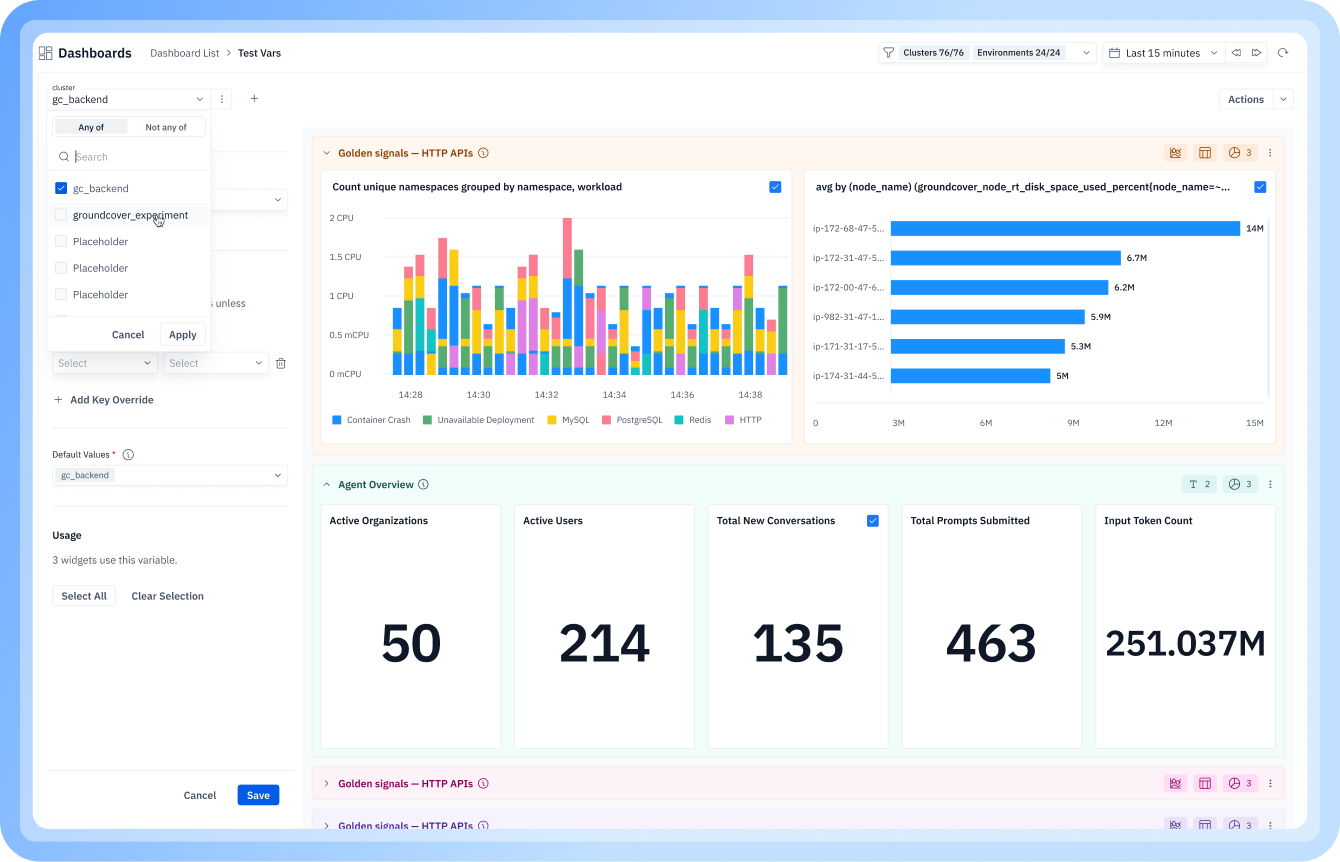
Task: Switch to the Not any of tab
Action: click(x=166, y=127)
